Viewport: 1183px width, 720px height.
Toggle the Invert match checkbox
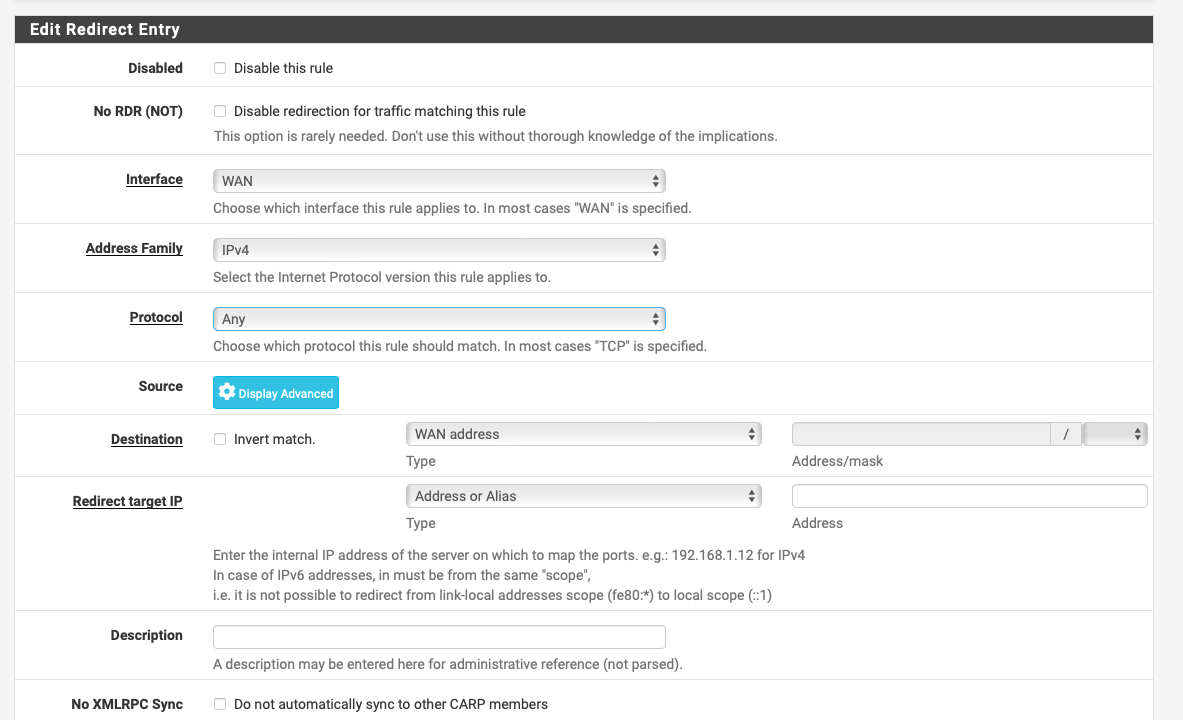pyautogui.click(x=220, y=439)
